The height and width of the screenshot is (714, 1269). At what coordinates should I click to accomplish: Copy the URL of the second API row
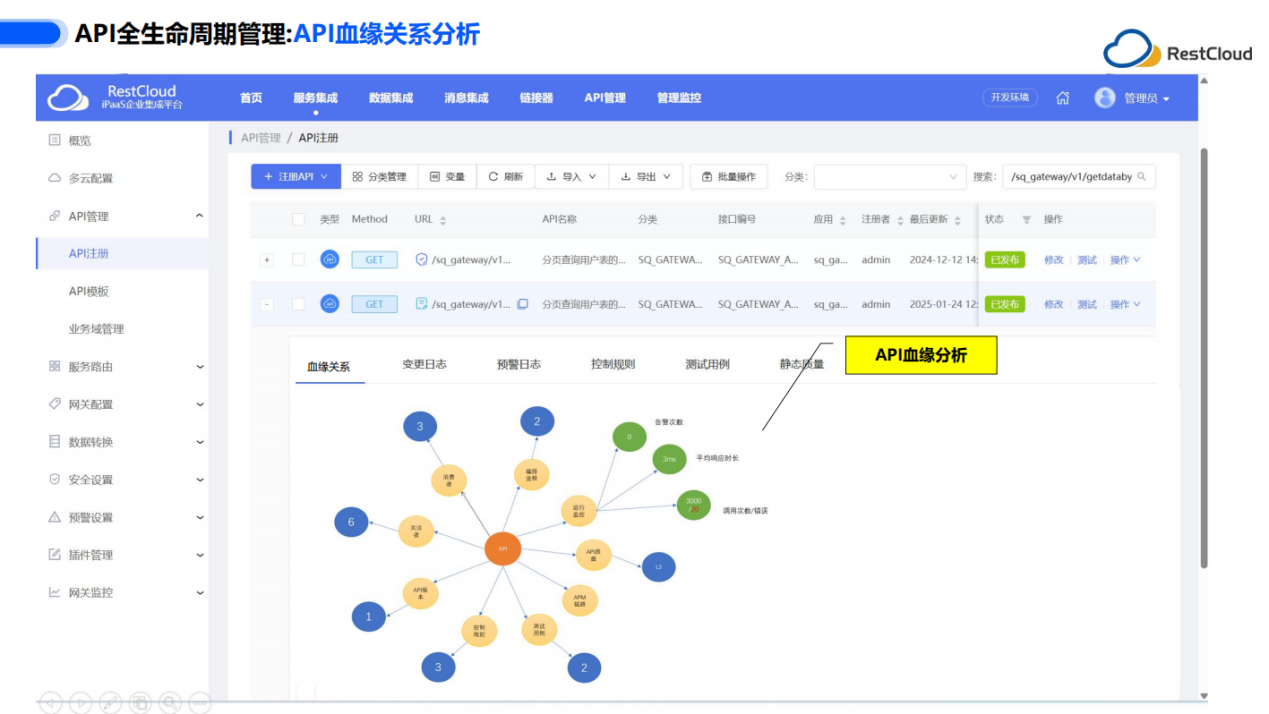point(522,303)
